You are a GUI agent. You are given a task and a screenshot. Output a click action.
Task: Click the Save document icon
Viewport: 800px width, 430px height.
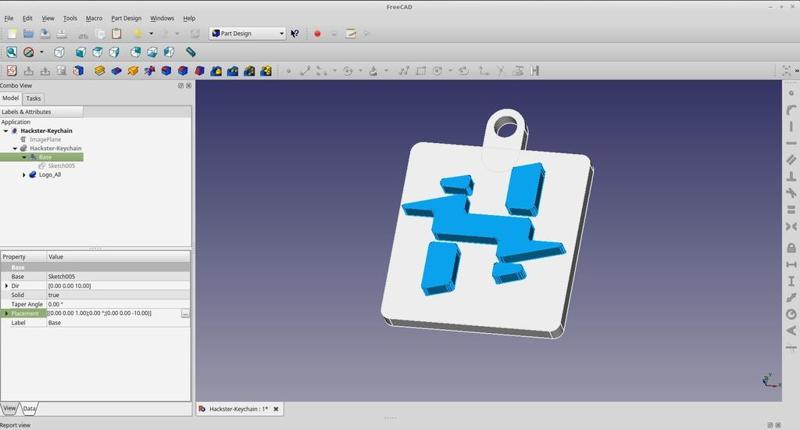click(45, 34)
